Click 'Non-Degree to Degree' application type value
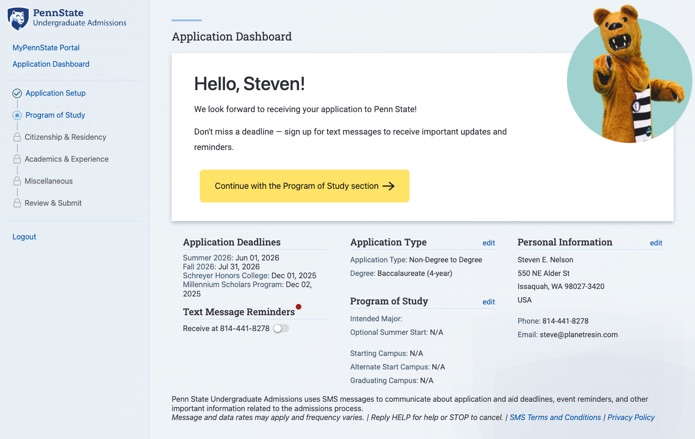695x439 pixels. click(445, 260)
